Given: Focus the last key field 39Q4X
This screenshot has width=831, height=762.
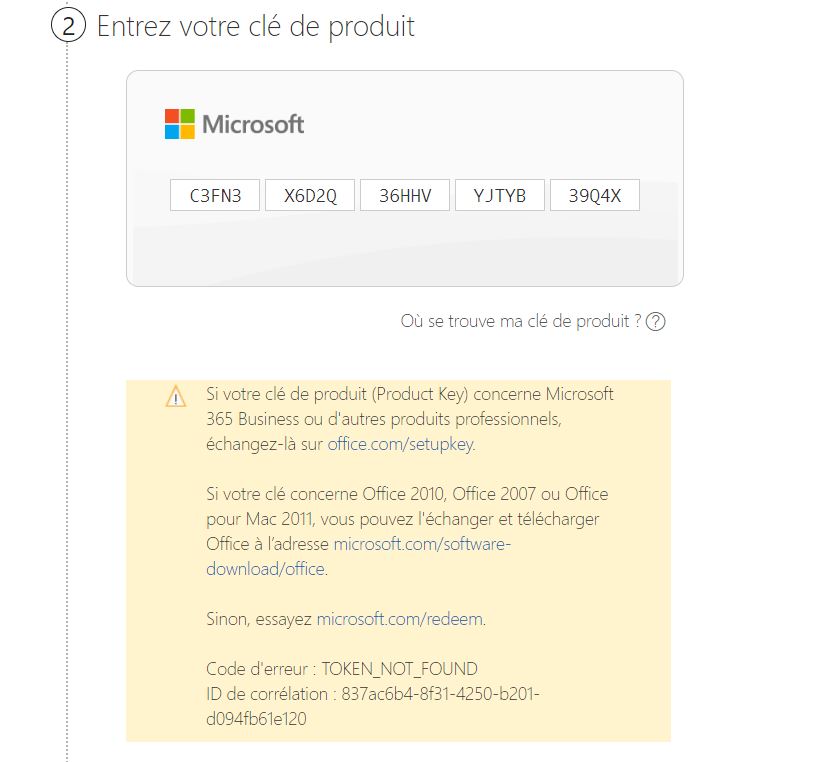Looking at the screenshot, I should tap(595, 196).
